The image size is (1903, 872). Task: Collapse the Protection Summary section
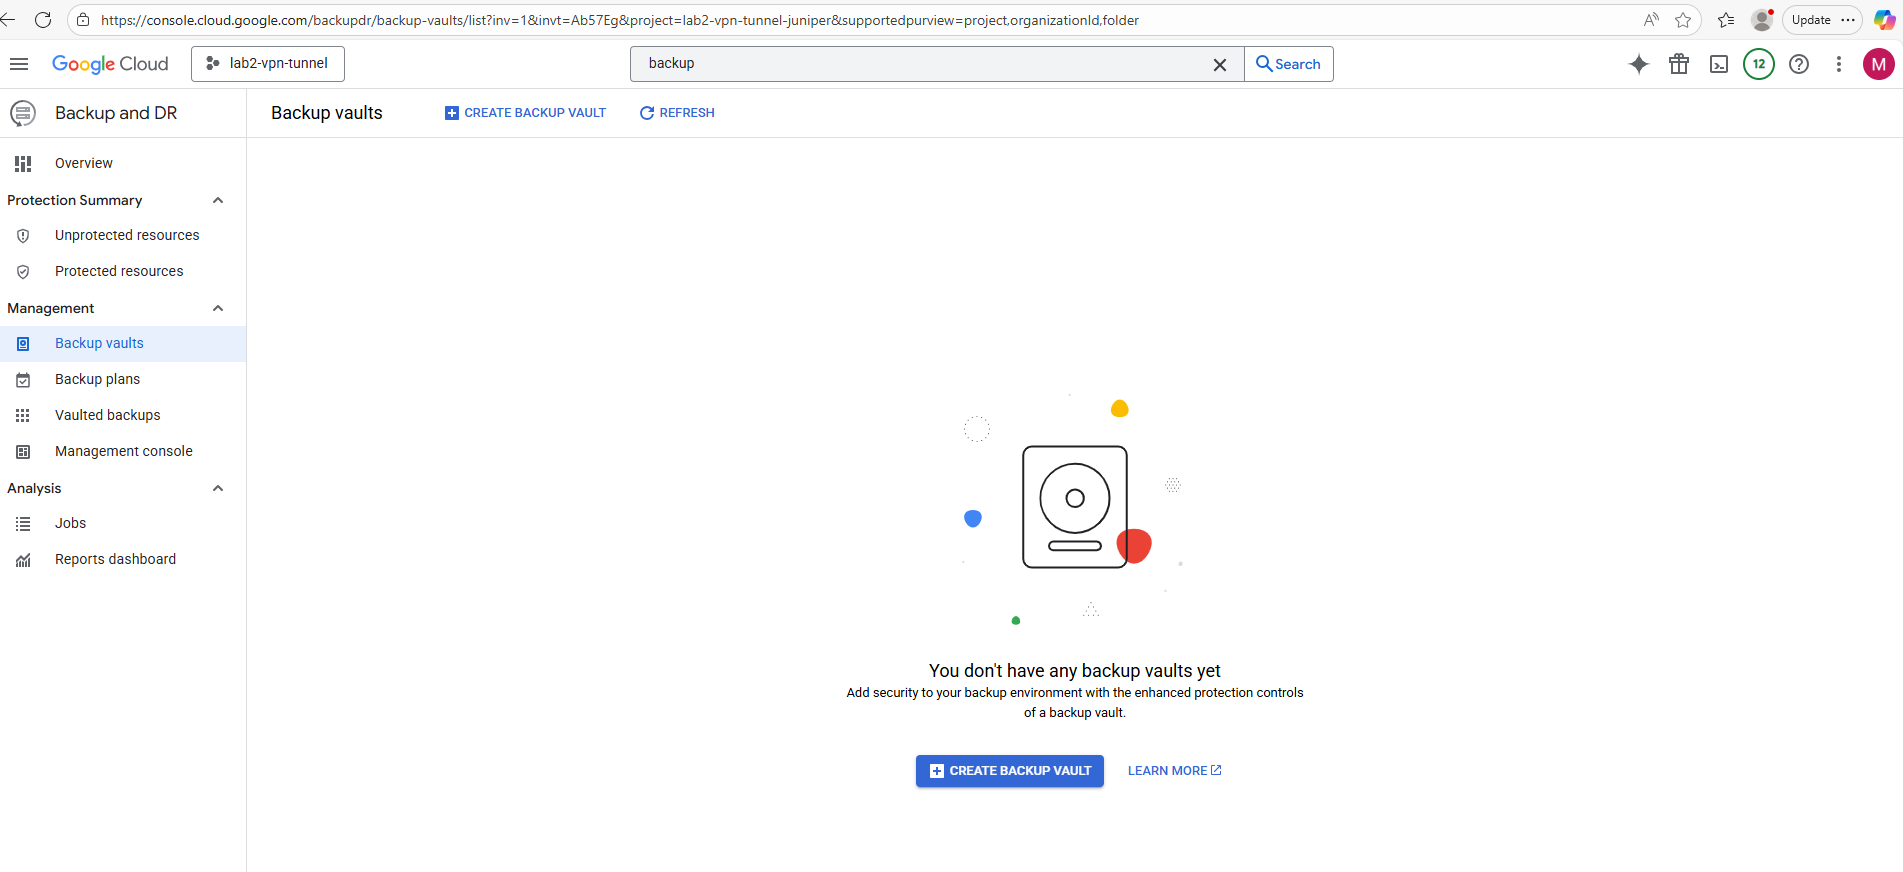tap(218, 200)
